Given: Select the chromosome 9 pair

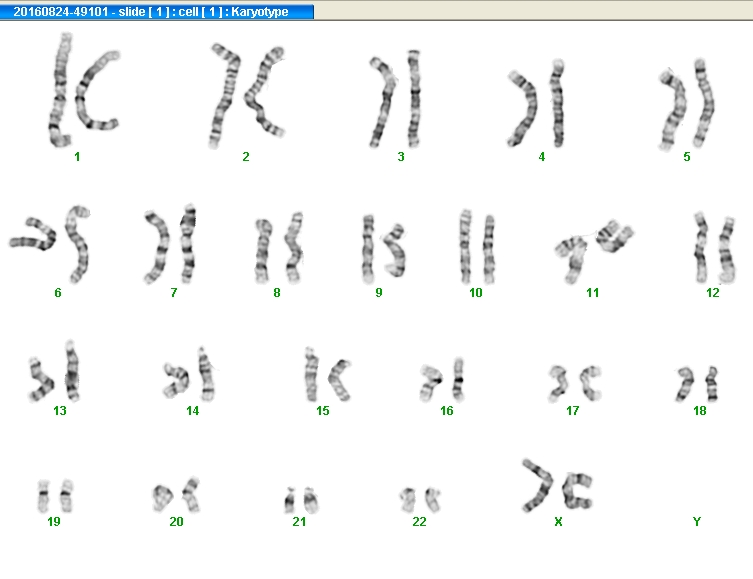Looking at the screenshot, I should pos(384,249).
